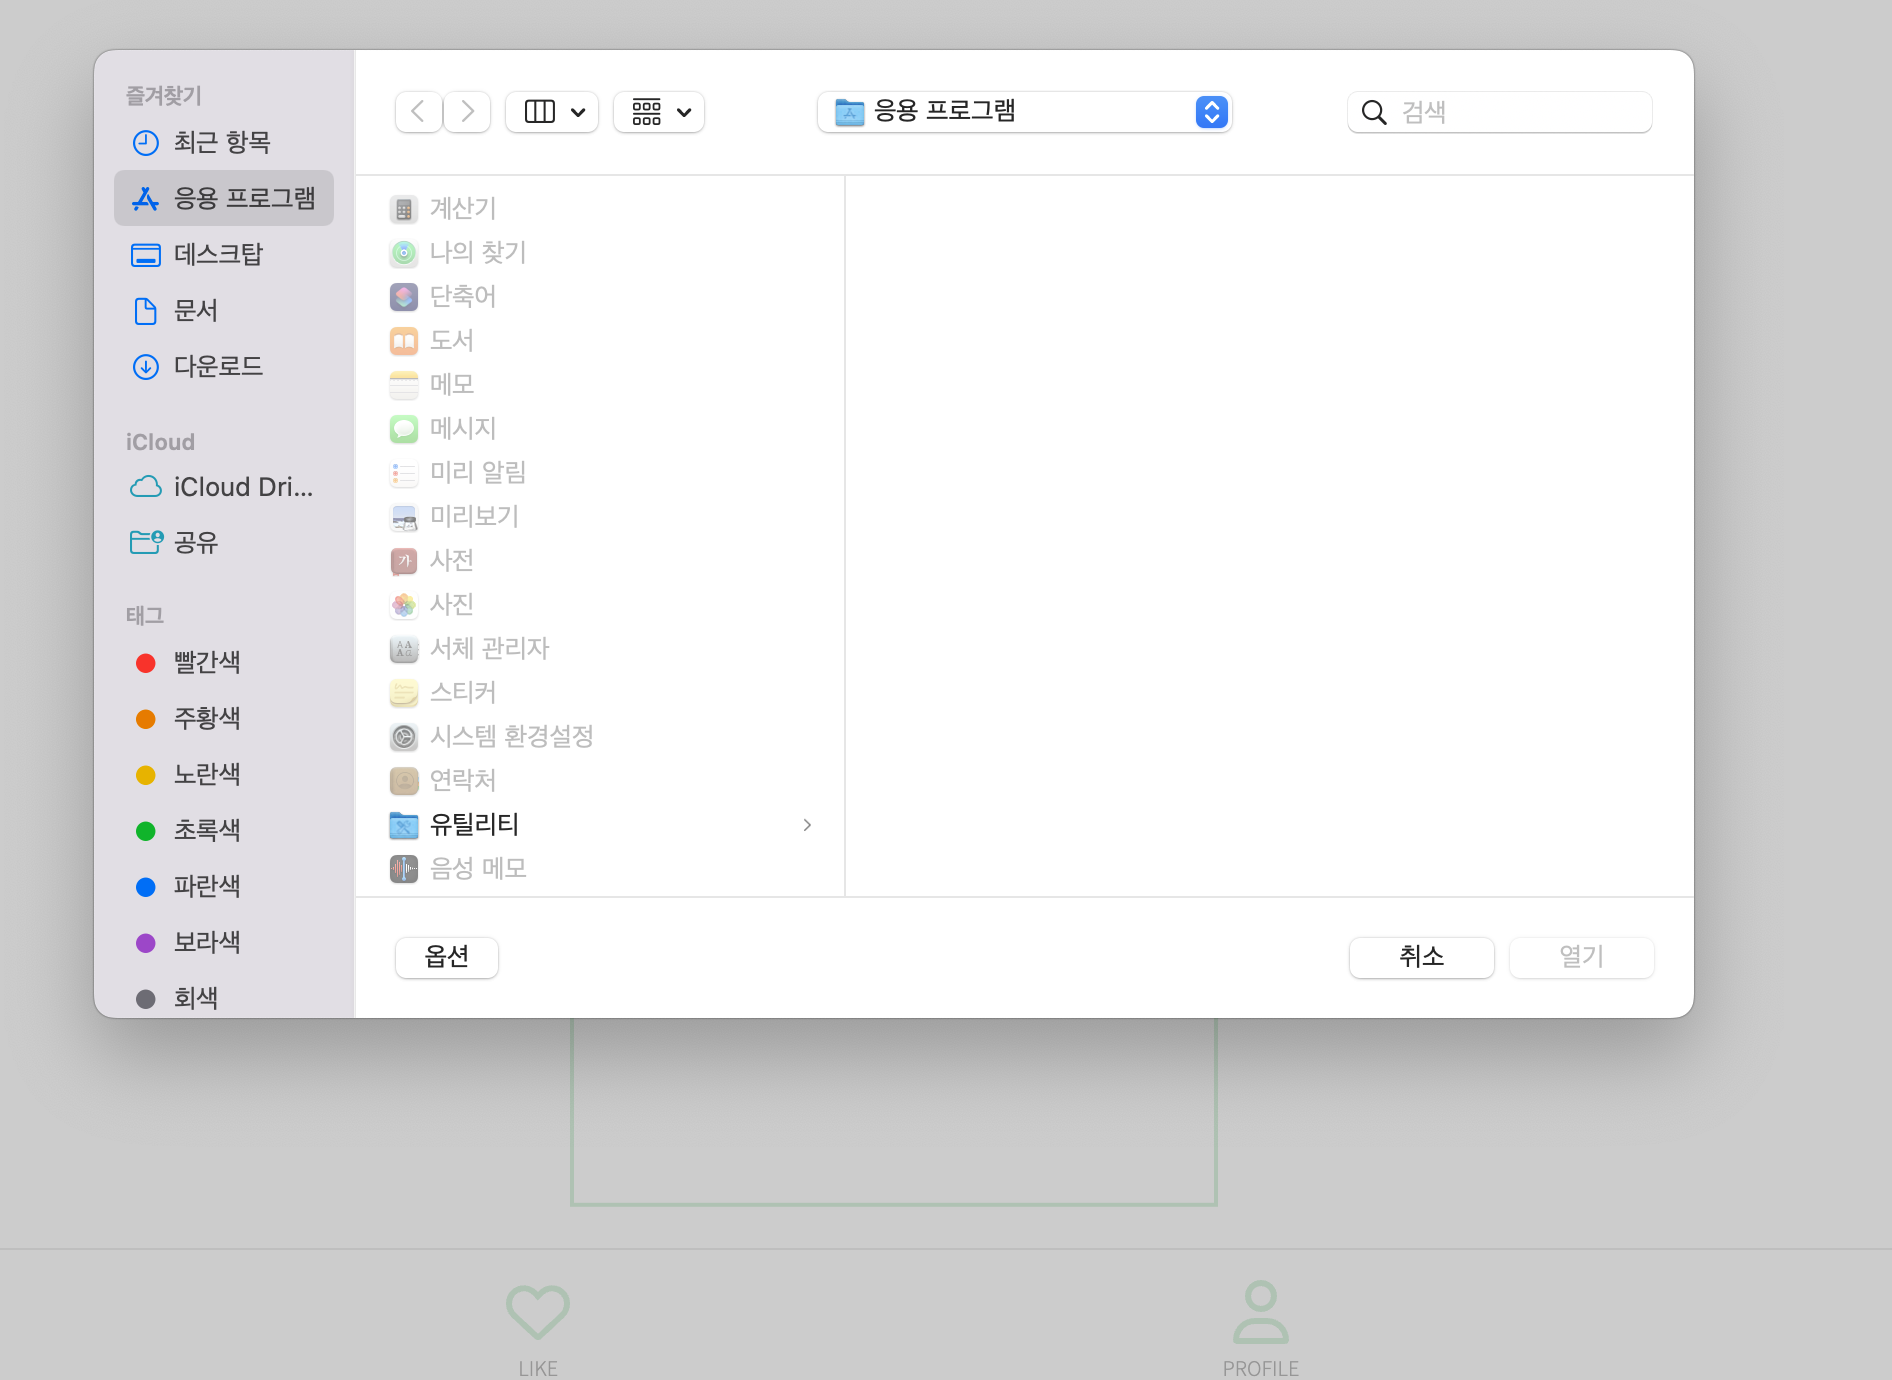Expand the 유틸리티 folder chevron
This screenshot has height=1380, width=1892.
[x=807, y=825]
